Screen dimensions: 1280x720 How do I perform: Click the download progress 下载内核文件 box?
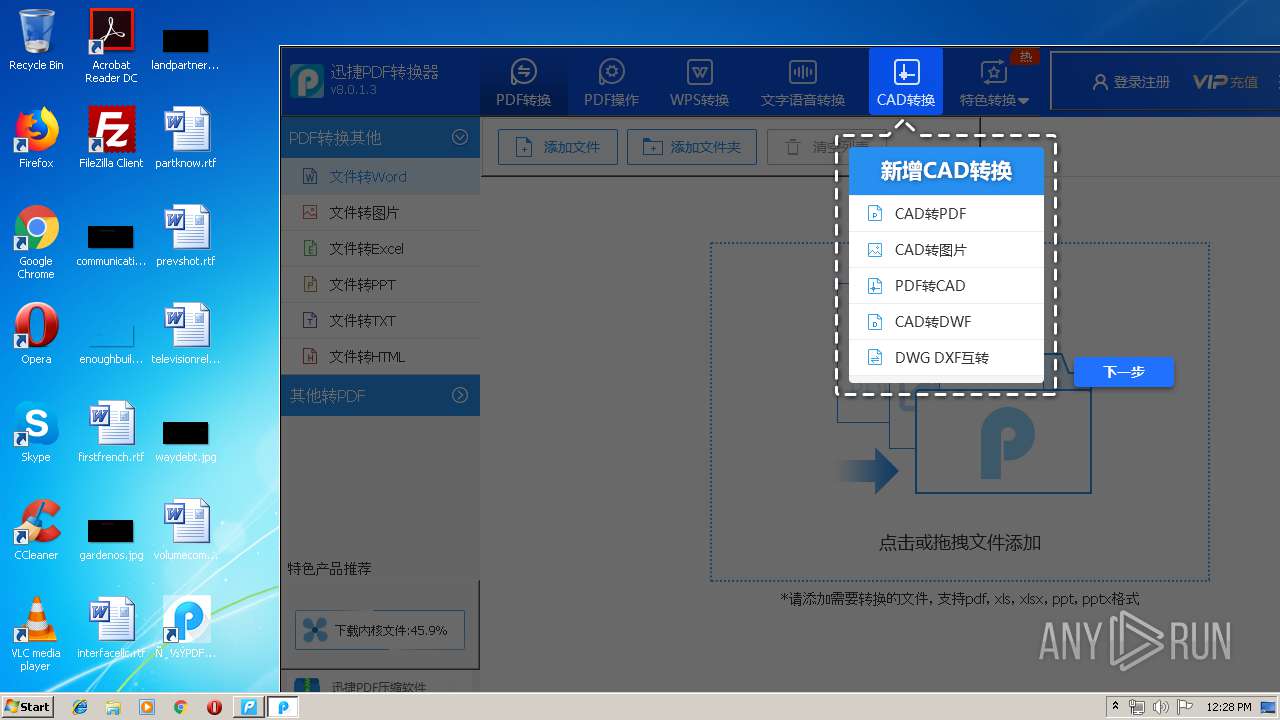pyautogui.click(x=380, y=630)
